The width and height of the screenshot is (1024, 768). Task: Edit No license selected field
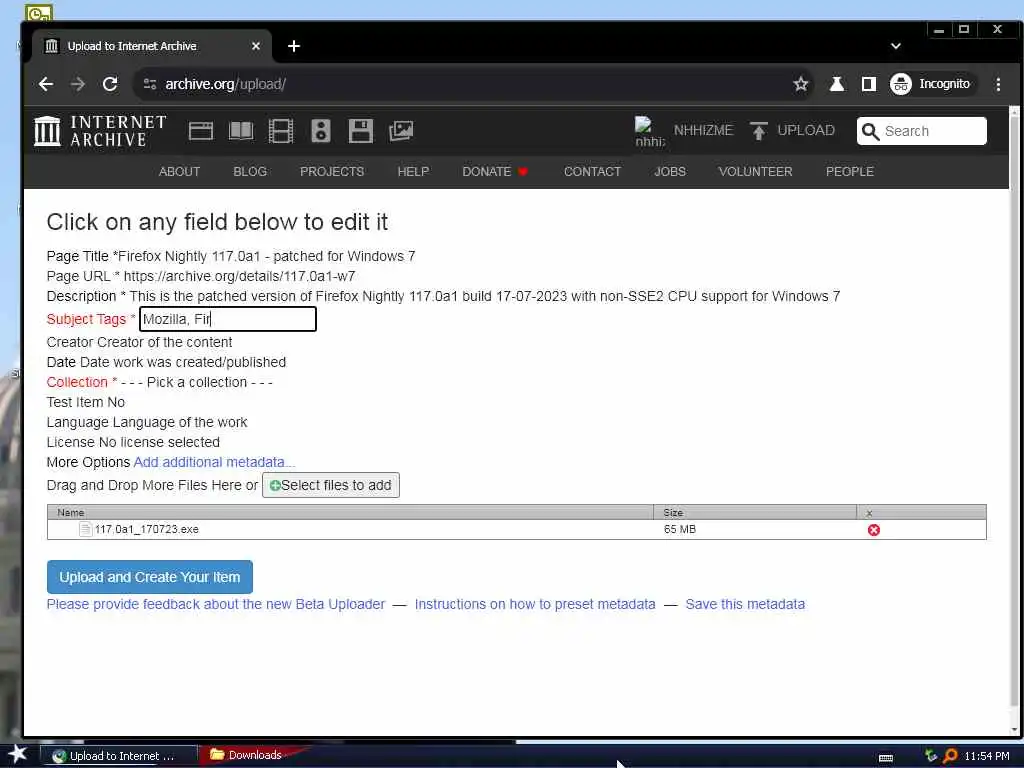159,442
